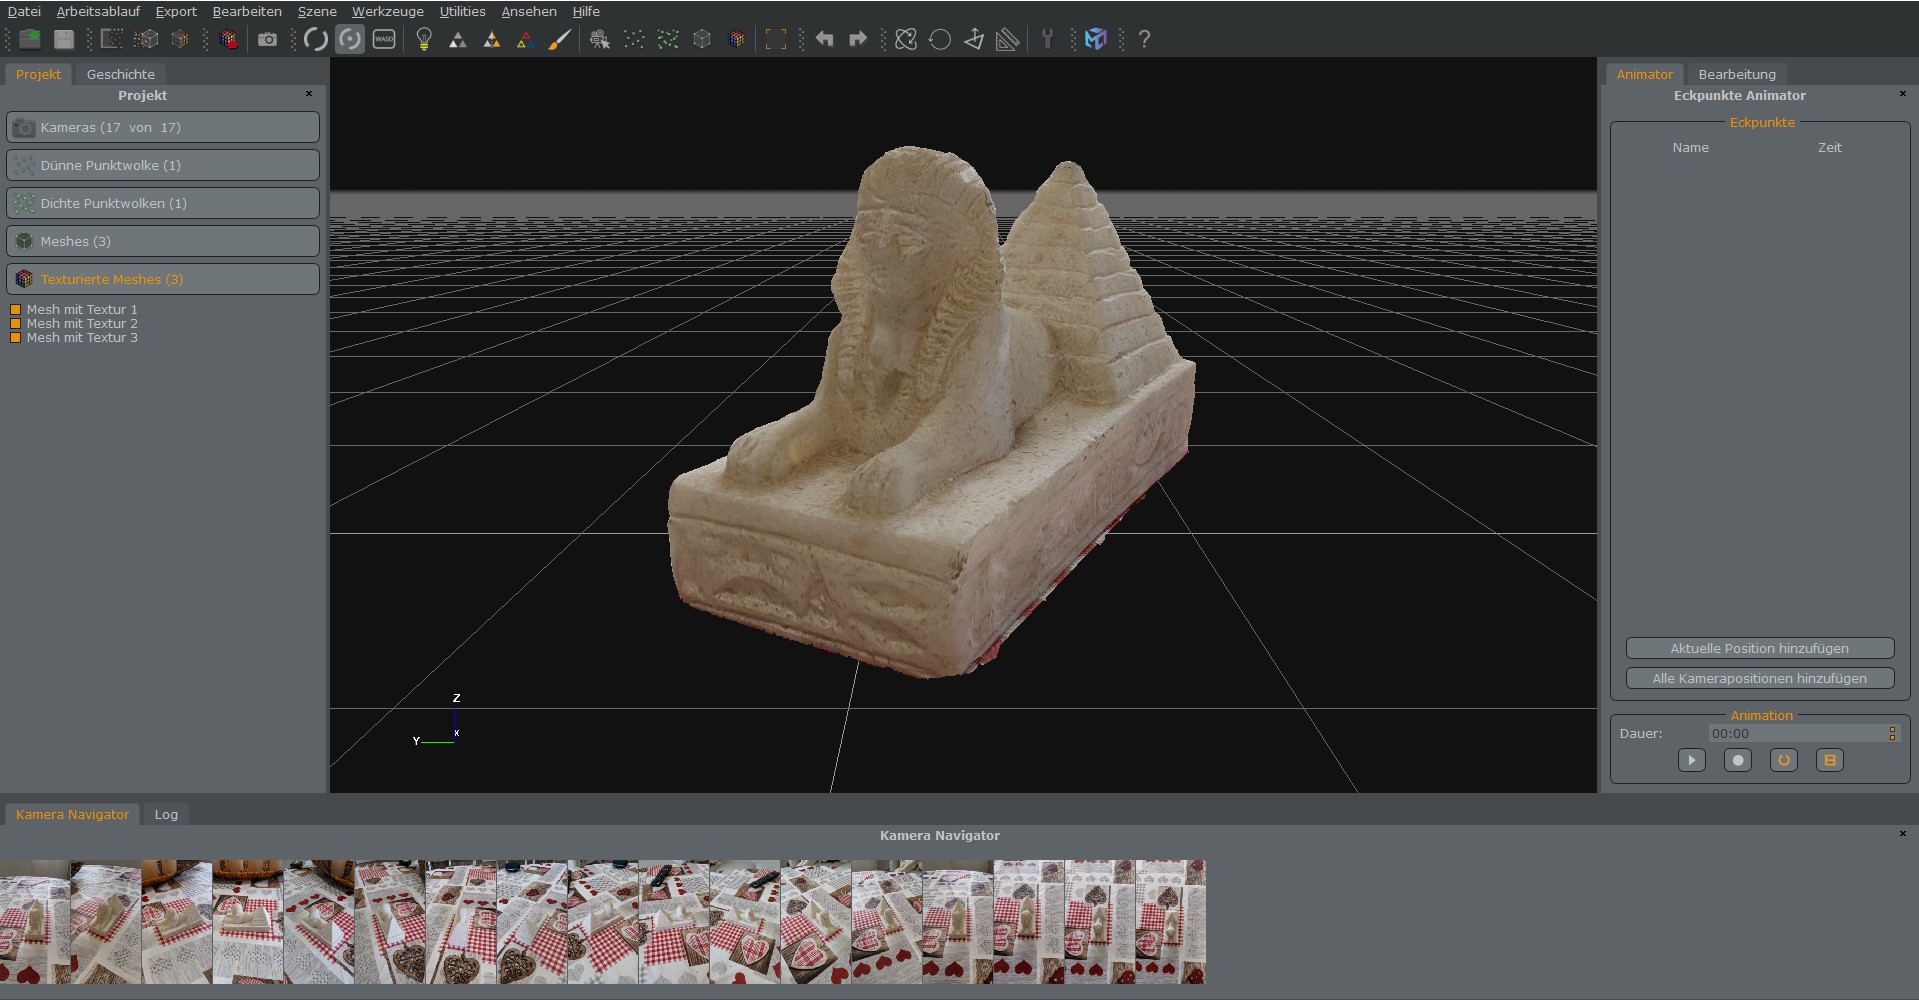Toggle visibility of Mesh mit Textur 1
Image resolution: width=1919 pixels, height=1000 pixels.
[16, 310]
